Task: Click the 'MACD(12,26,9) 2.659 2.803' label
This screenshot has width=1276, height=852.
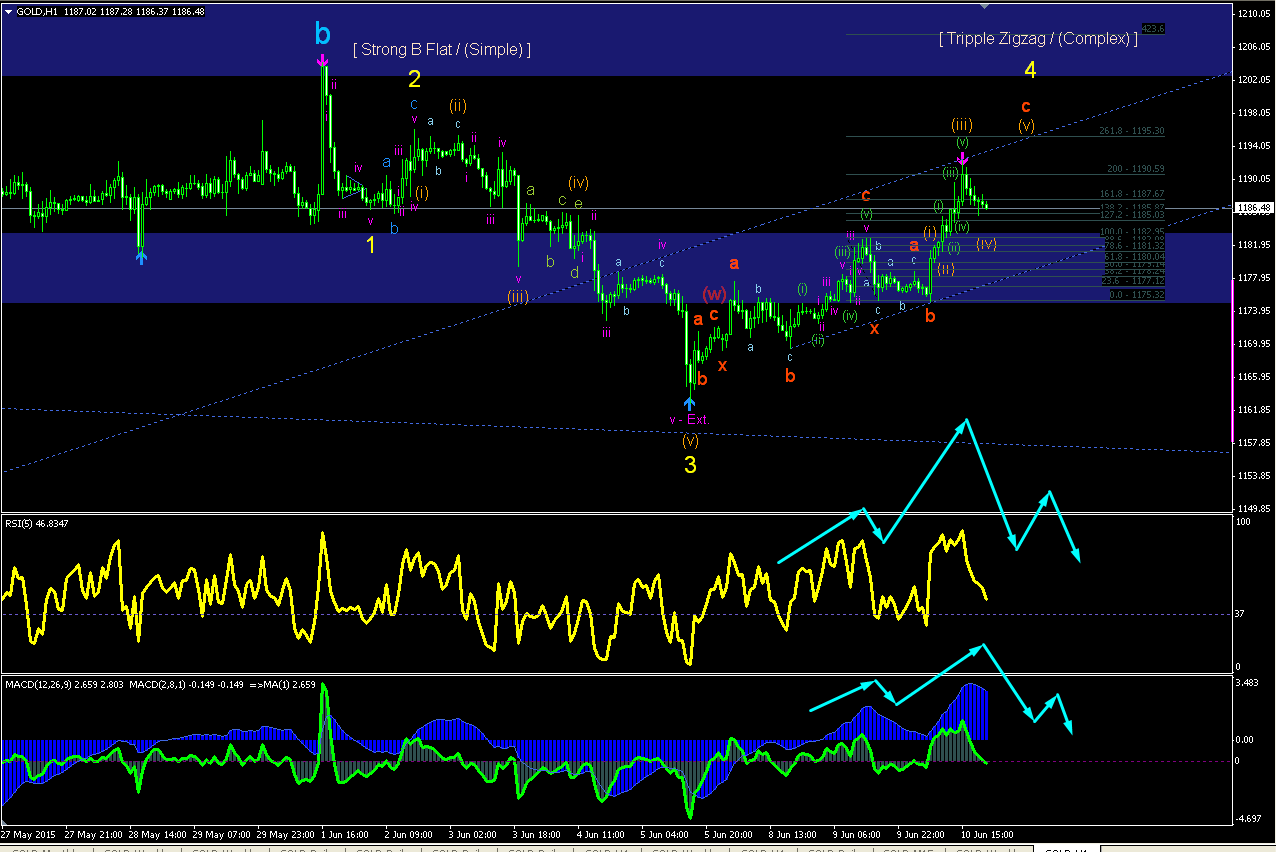Action: [x=65, y=685]
